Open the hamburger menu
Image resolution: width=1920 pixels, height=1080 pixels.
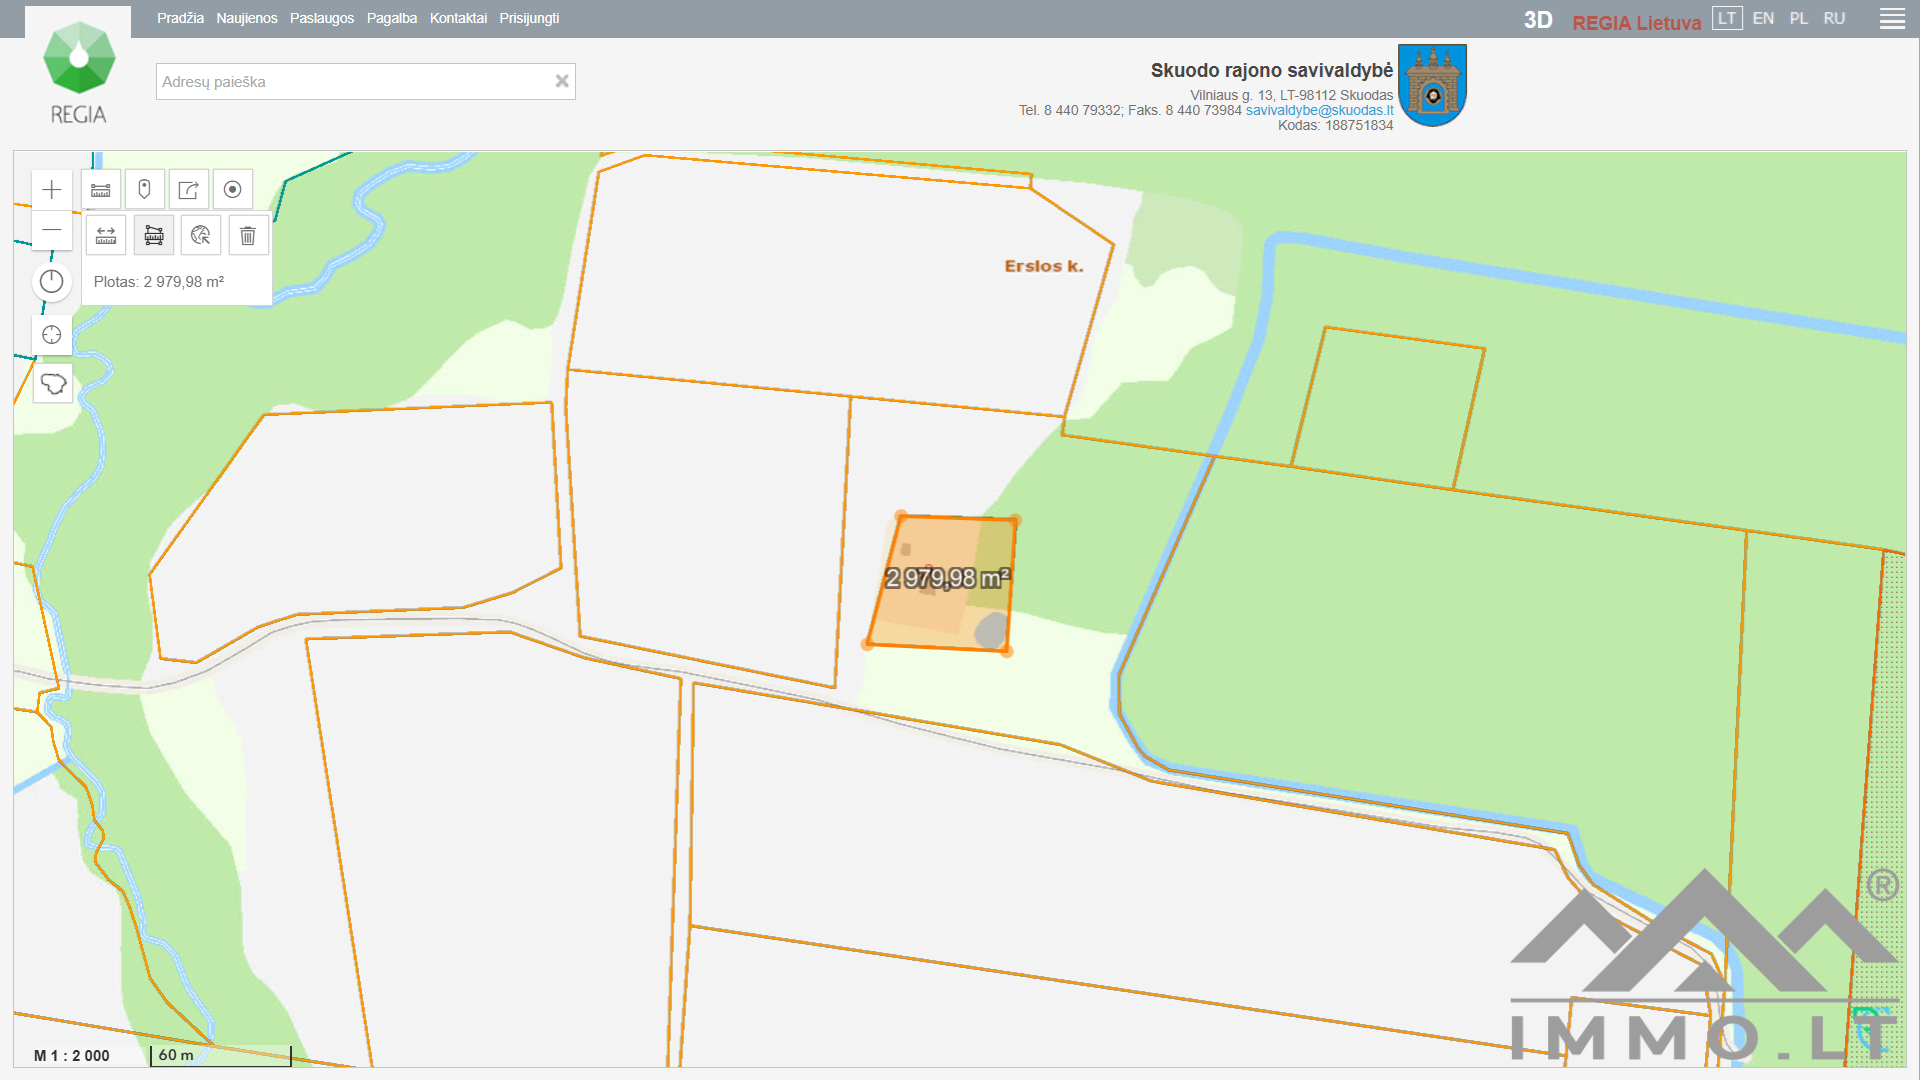1892,19
